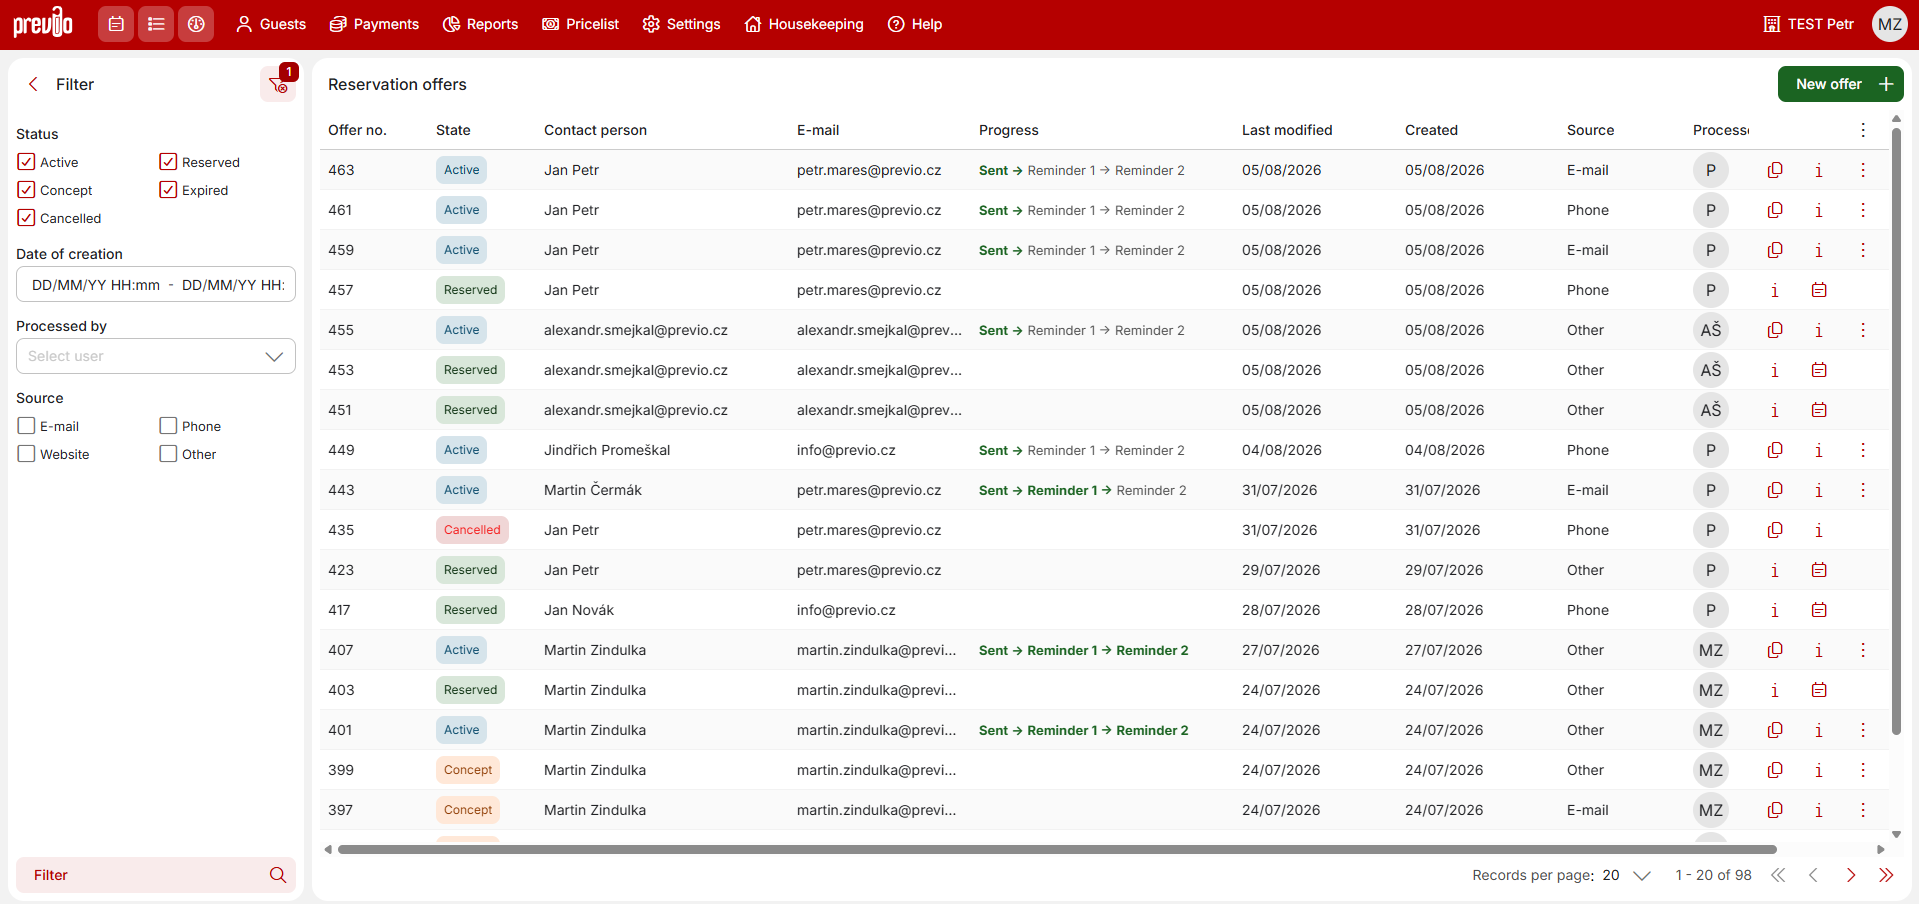Click the Cancelled state badge of offer 435
The height and width of the screenshot is (904, 1919).
coord(472,530)
